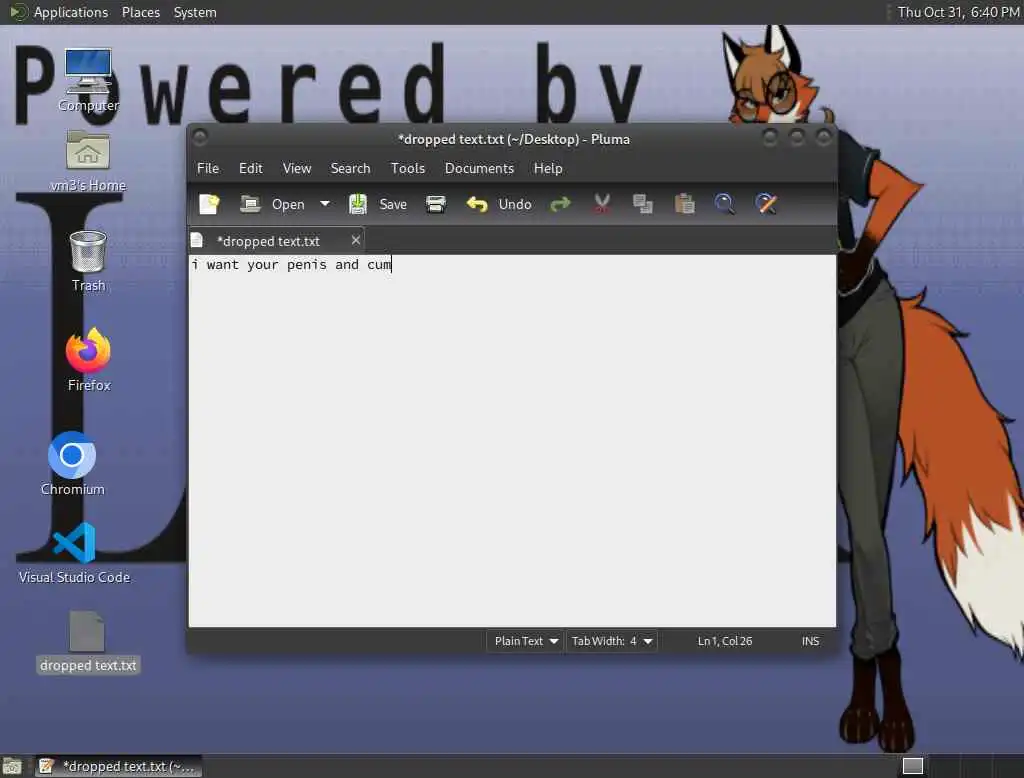Screen dimensions: 1024x778
Task: Select the dropped text.txt desktop file
Action: pos(88,641)
